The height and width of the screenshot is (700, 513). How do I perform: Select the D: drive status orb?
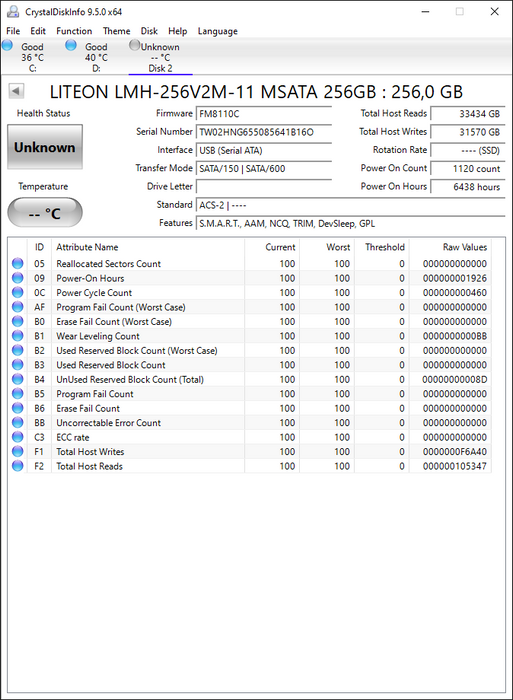coord(71,45)
